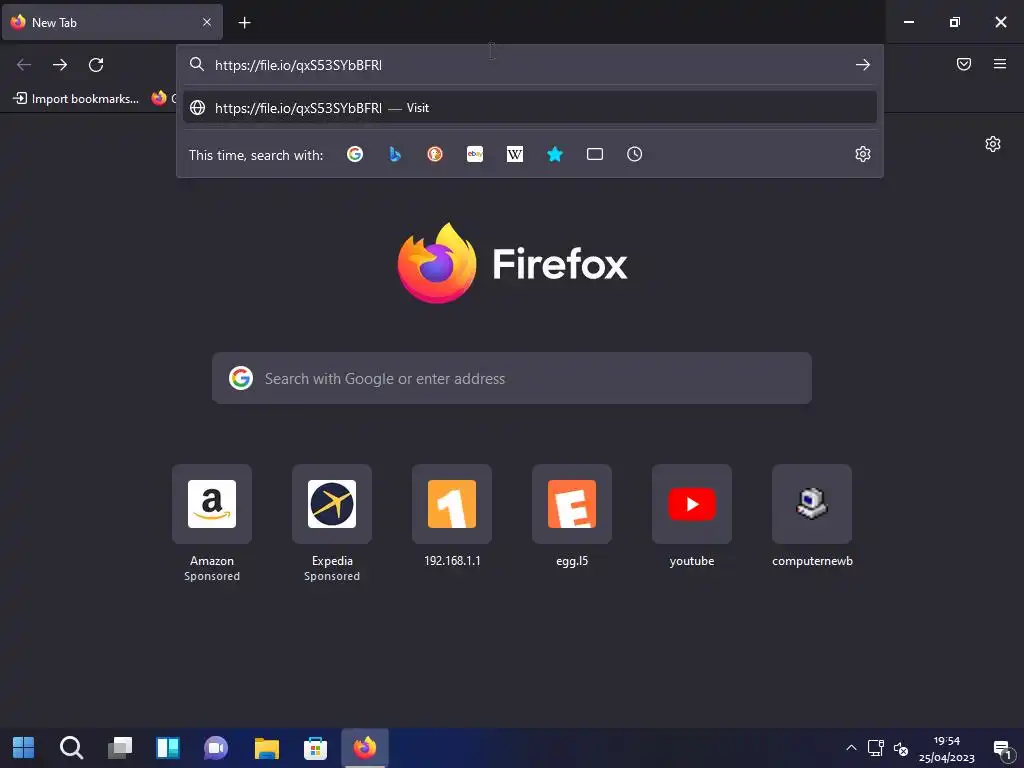Search this time with Wikipedia
Viewport: 1024px width, 768px height.
(x=515, y=154)
